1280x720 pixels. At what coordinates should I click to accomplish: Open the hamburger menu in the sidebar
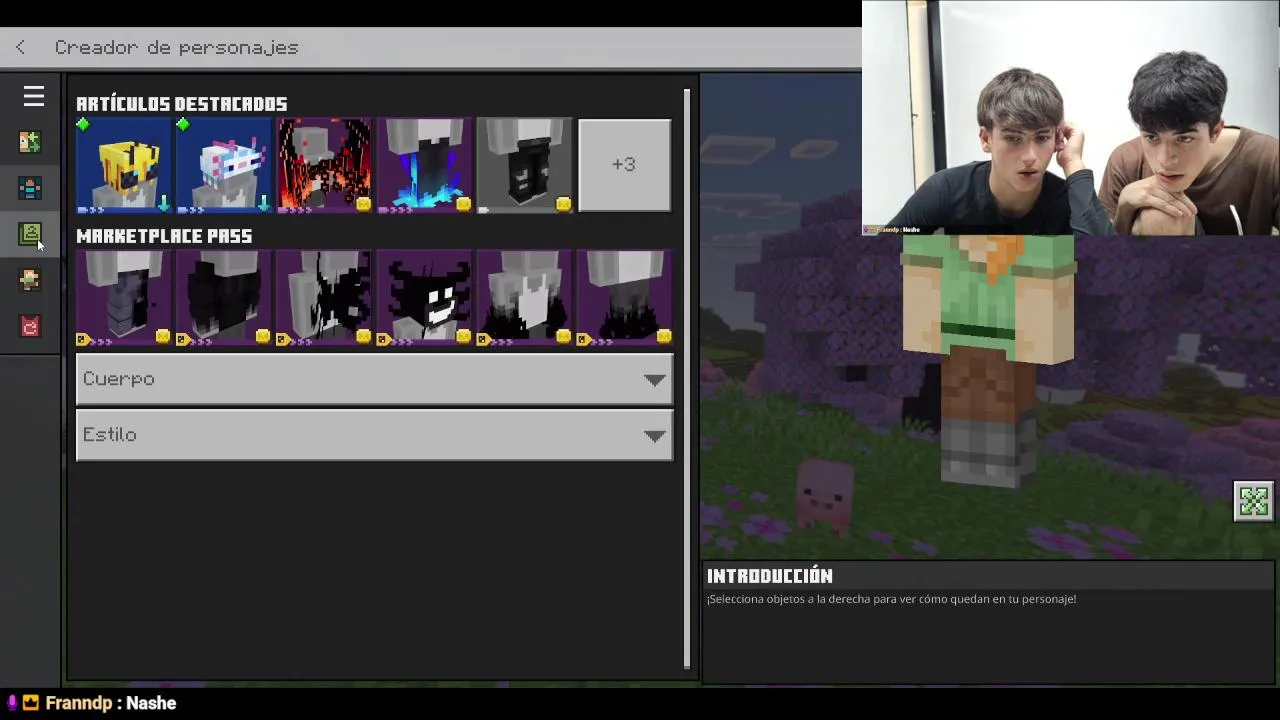tap(34, 96)
